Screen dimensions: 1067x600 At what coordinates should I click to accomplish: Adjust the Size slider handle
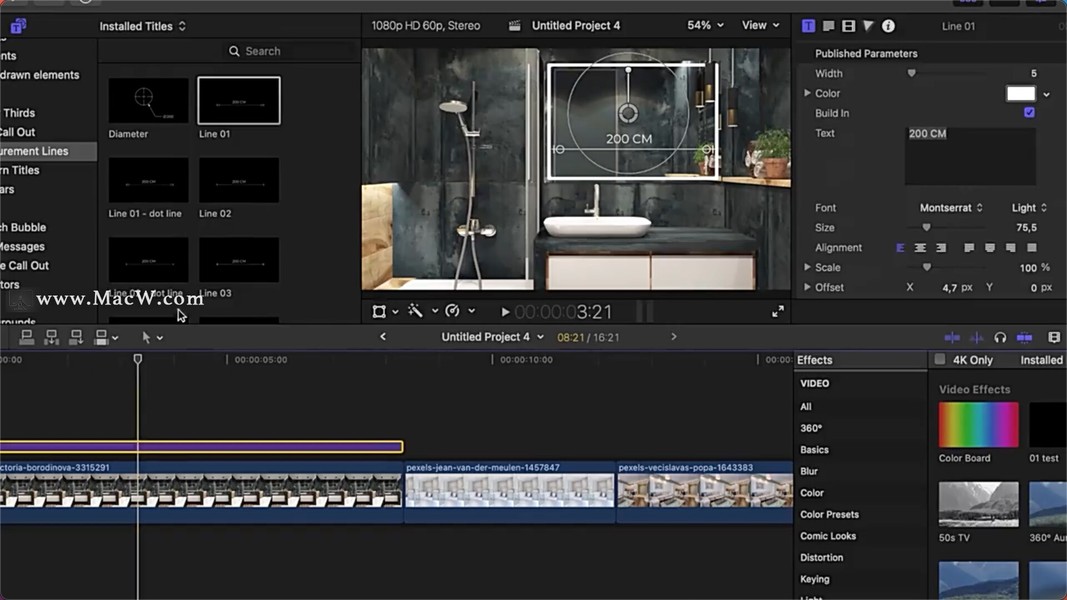[x=926, y=227]
